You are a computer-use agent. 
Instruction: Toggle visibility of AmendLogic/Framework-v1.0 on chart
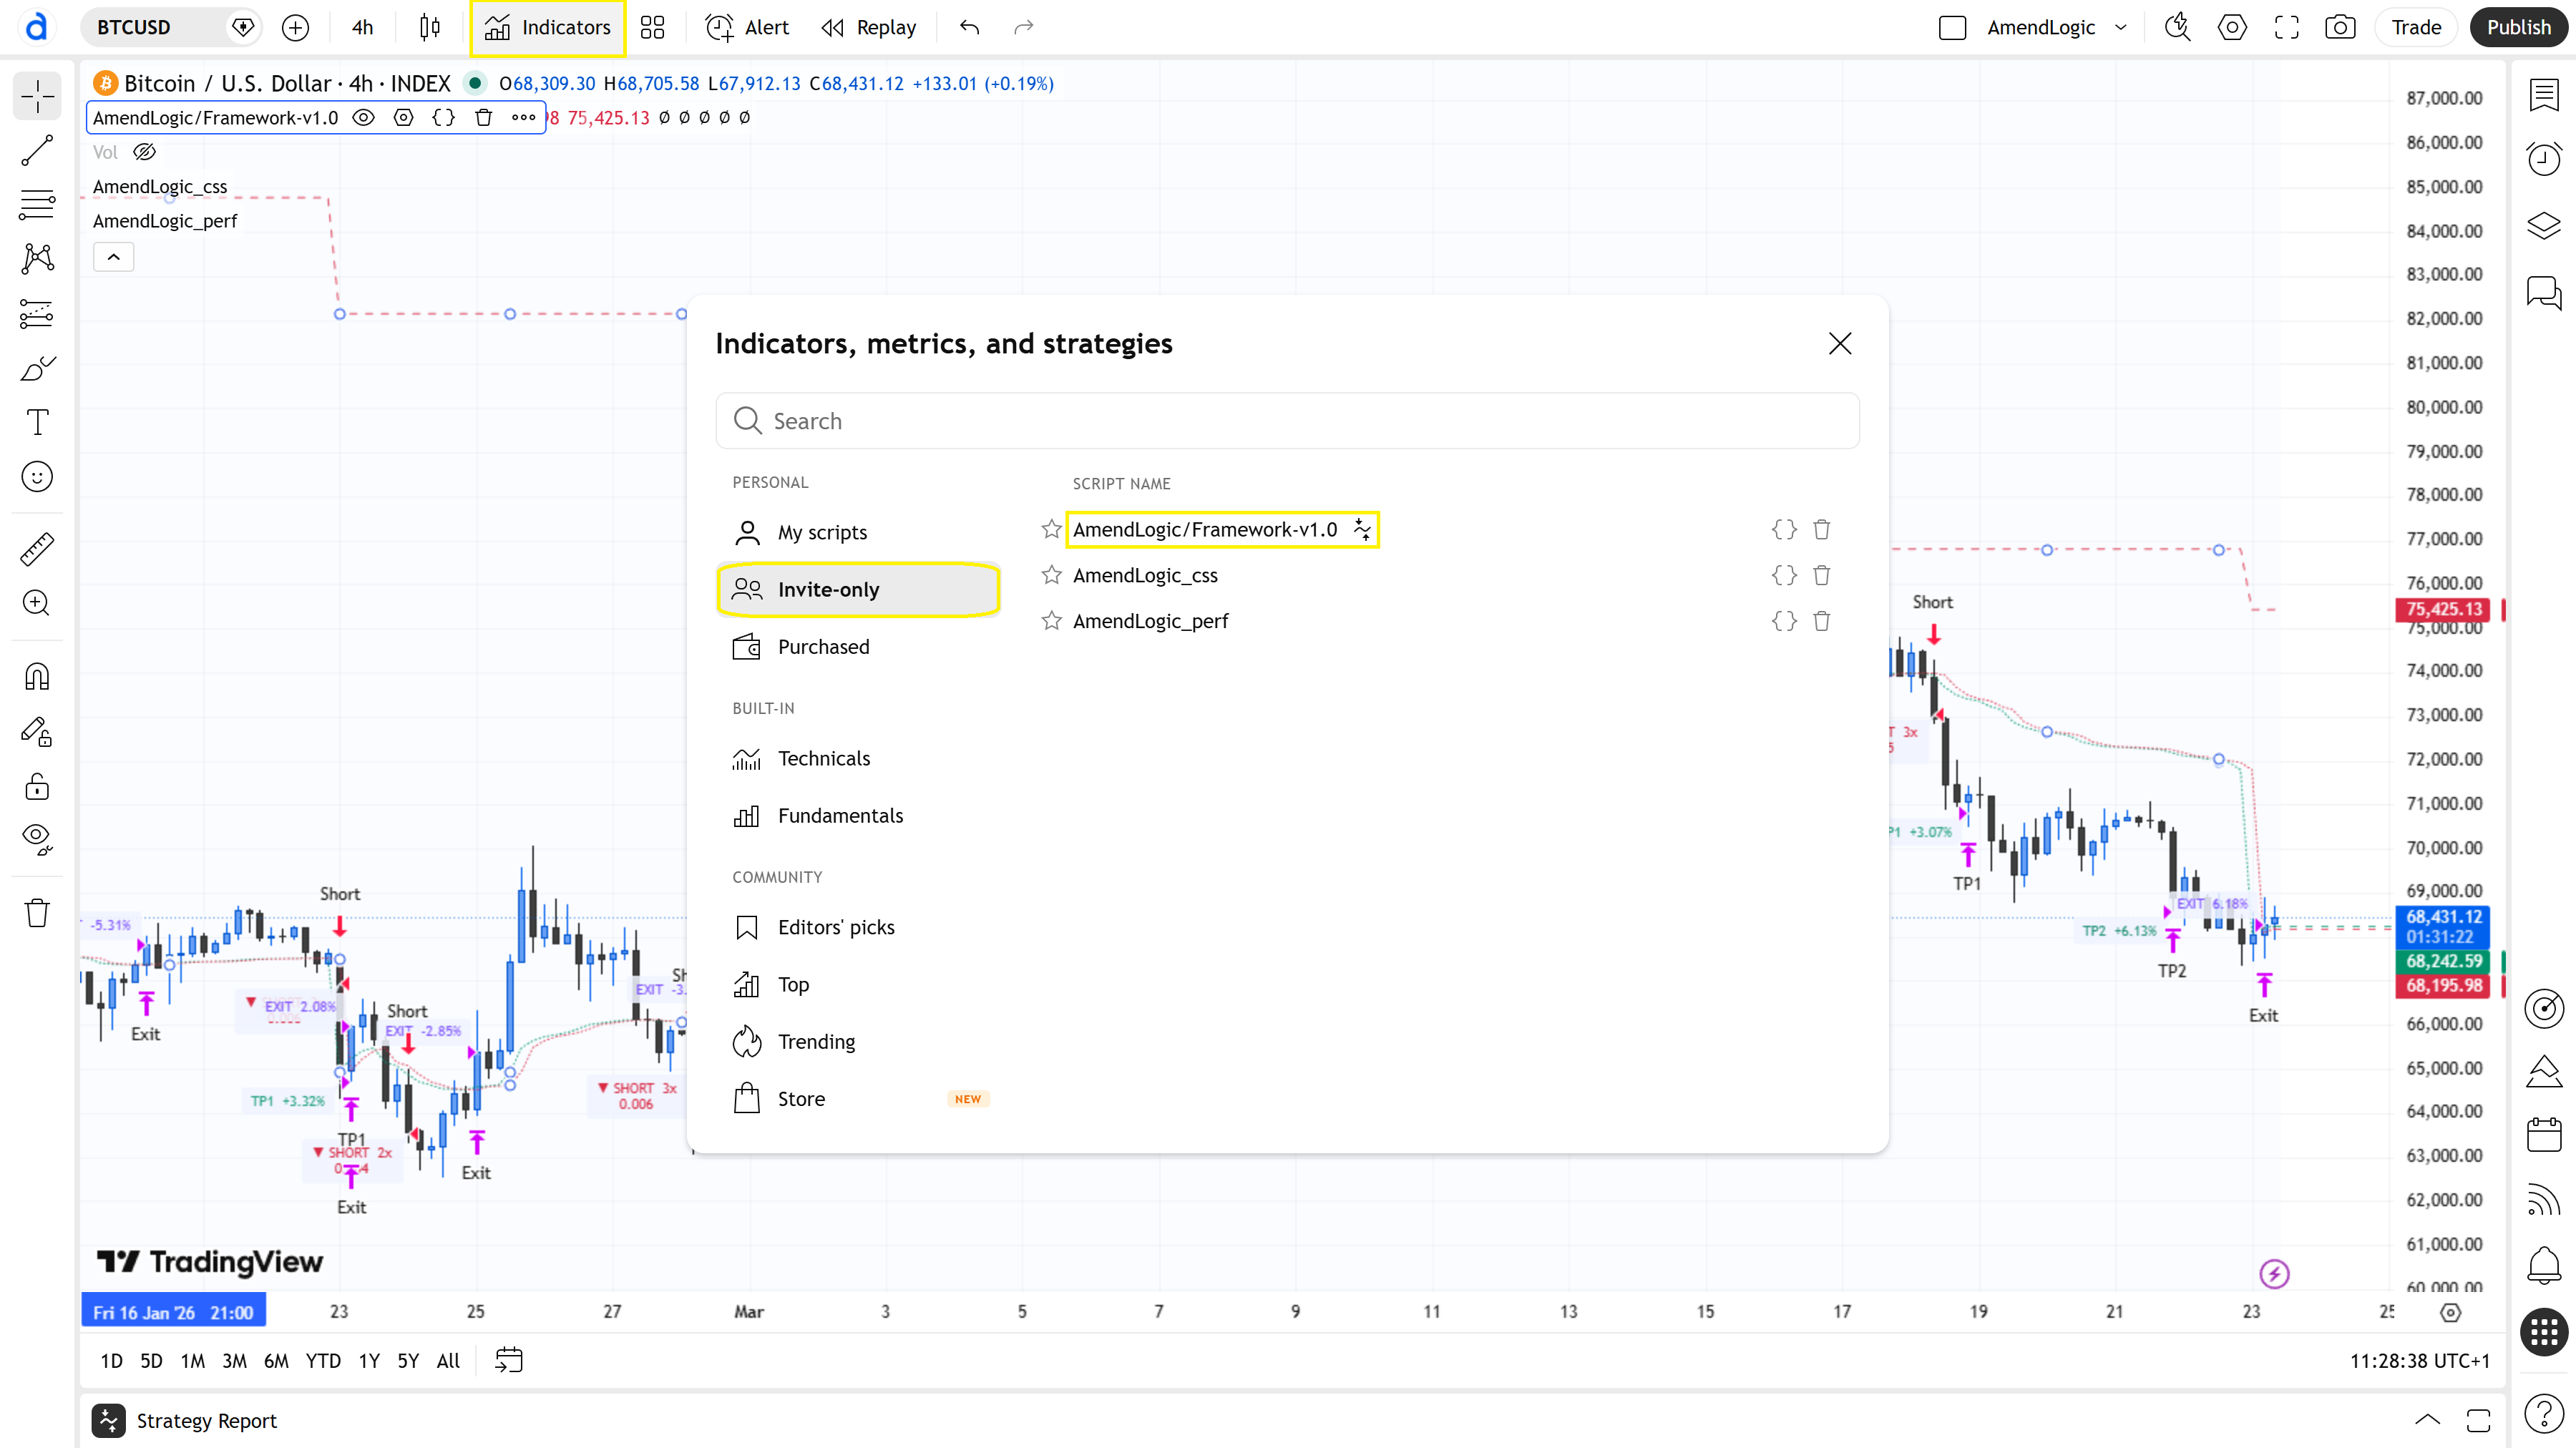pyautogui.click(x=363, y=117)
